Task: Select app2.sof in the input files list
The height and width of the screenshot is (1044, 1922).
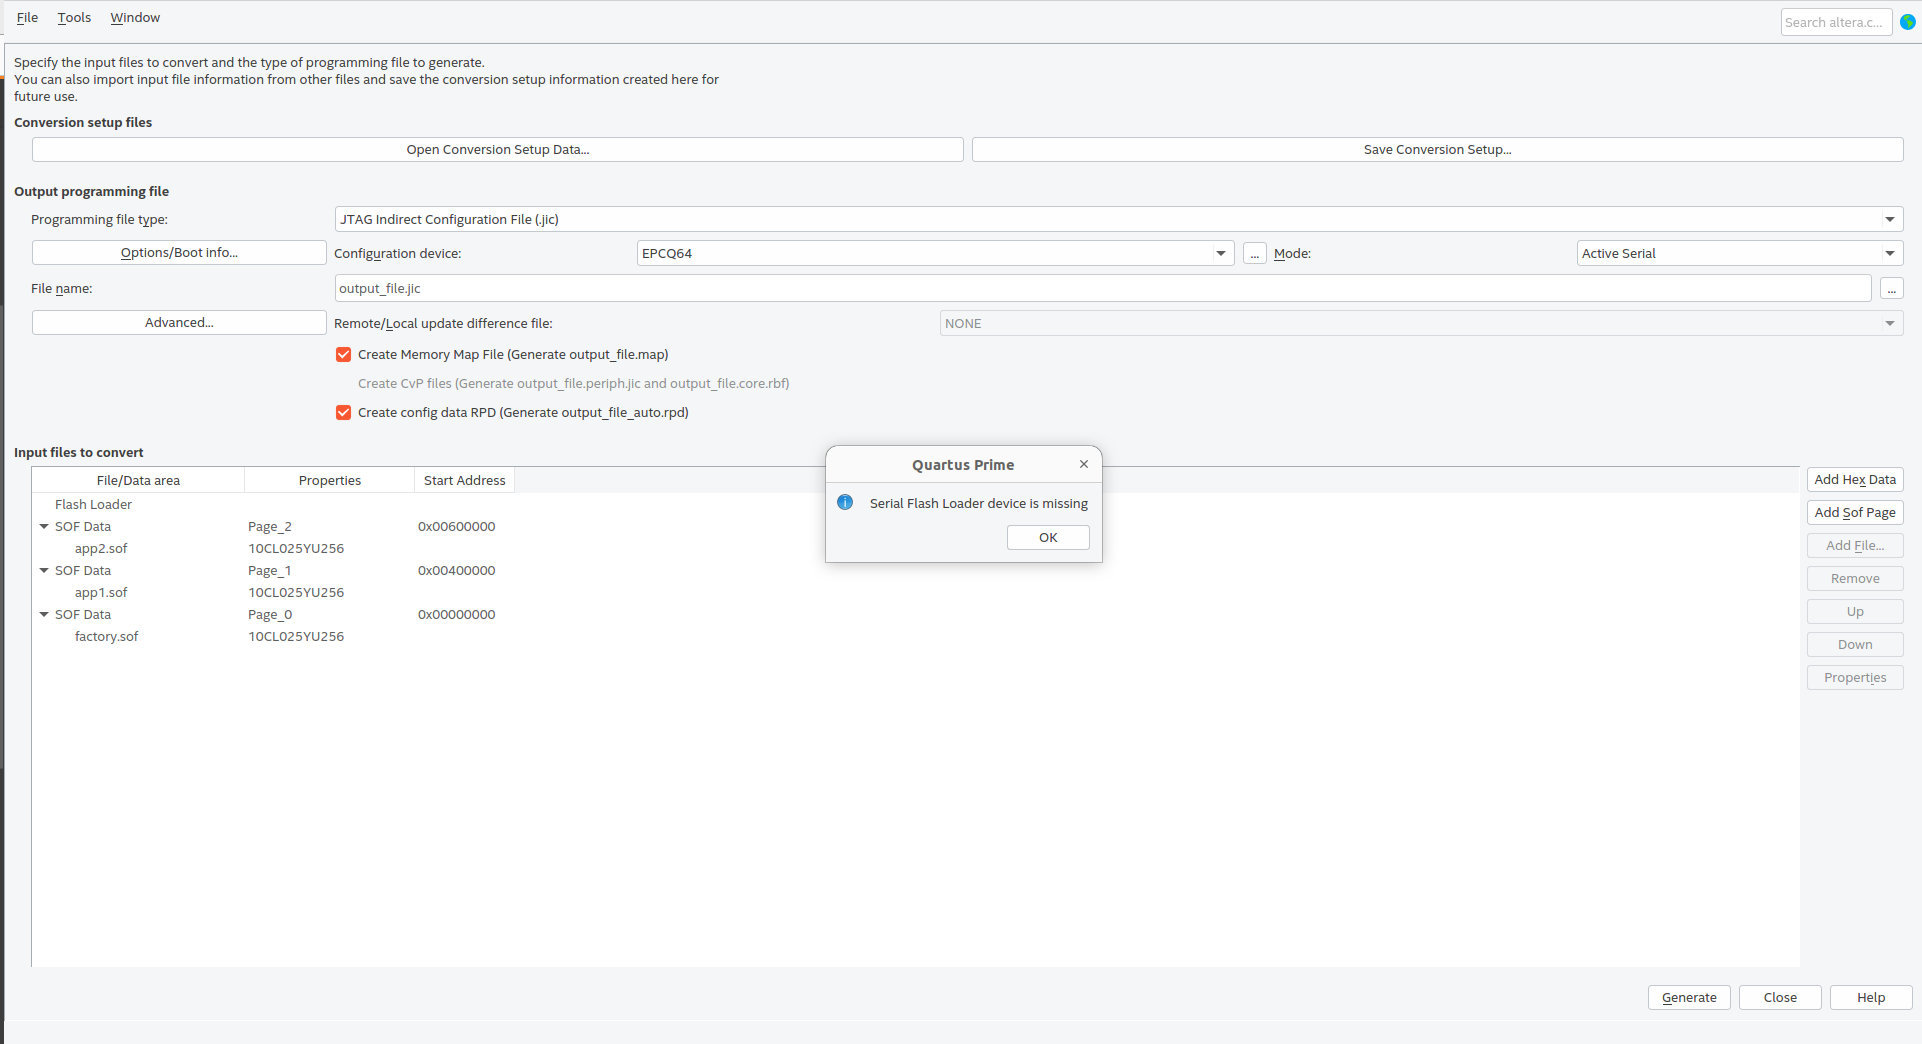Action: click(101, 549)
